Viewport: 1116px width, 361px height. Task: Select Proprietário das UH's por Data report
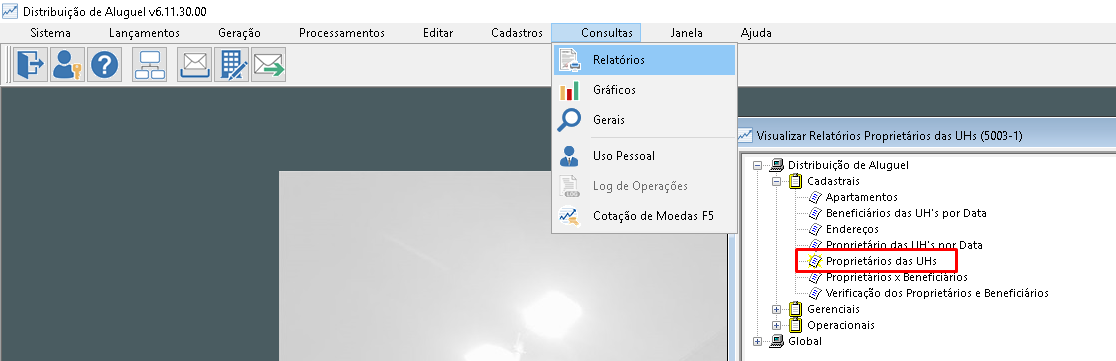tap(904, 245)
